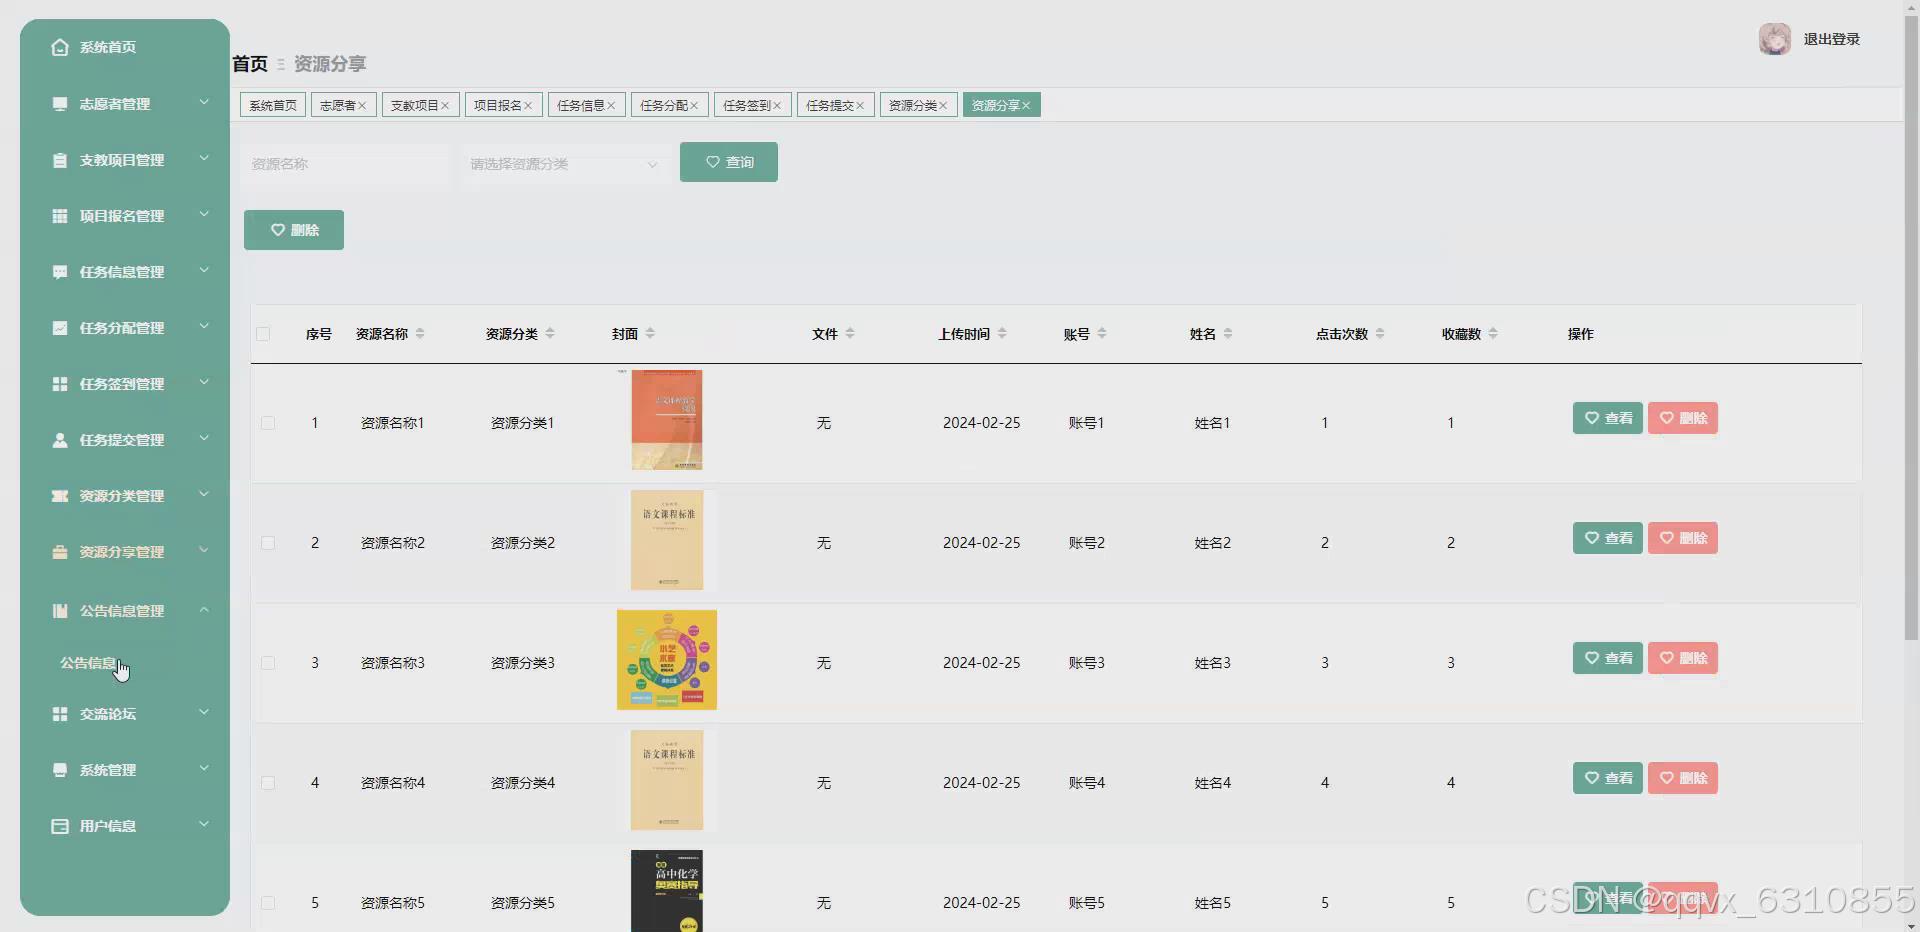The height and width of the screenshot is (932, 1920).
Task: Click the 用户信息 sidebar icon
Action: (60, 826)
